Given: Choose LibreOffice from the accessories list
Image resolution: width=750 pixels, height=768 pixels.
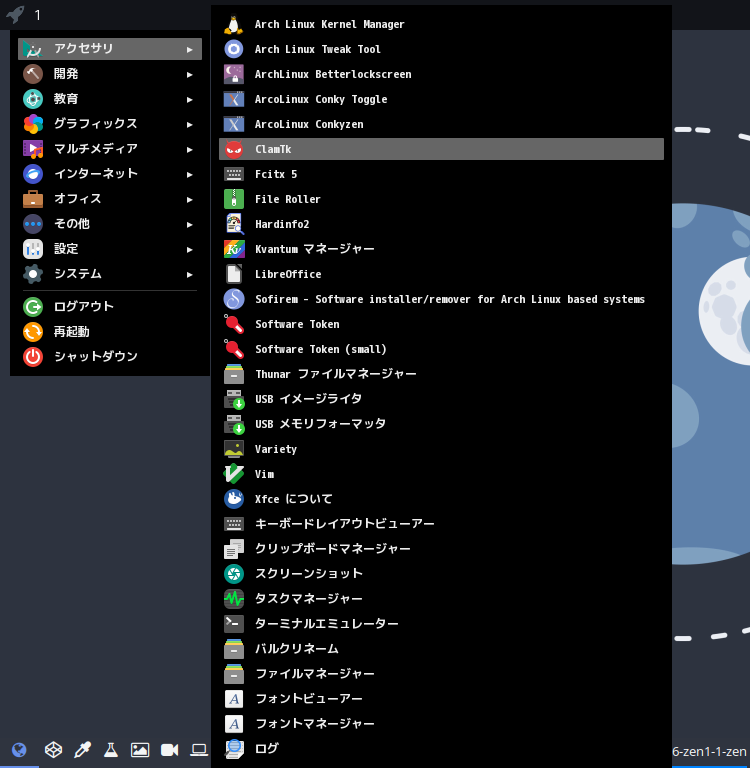Looking at the screenshot, I should point(288,274).
